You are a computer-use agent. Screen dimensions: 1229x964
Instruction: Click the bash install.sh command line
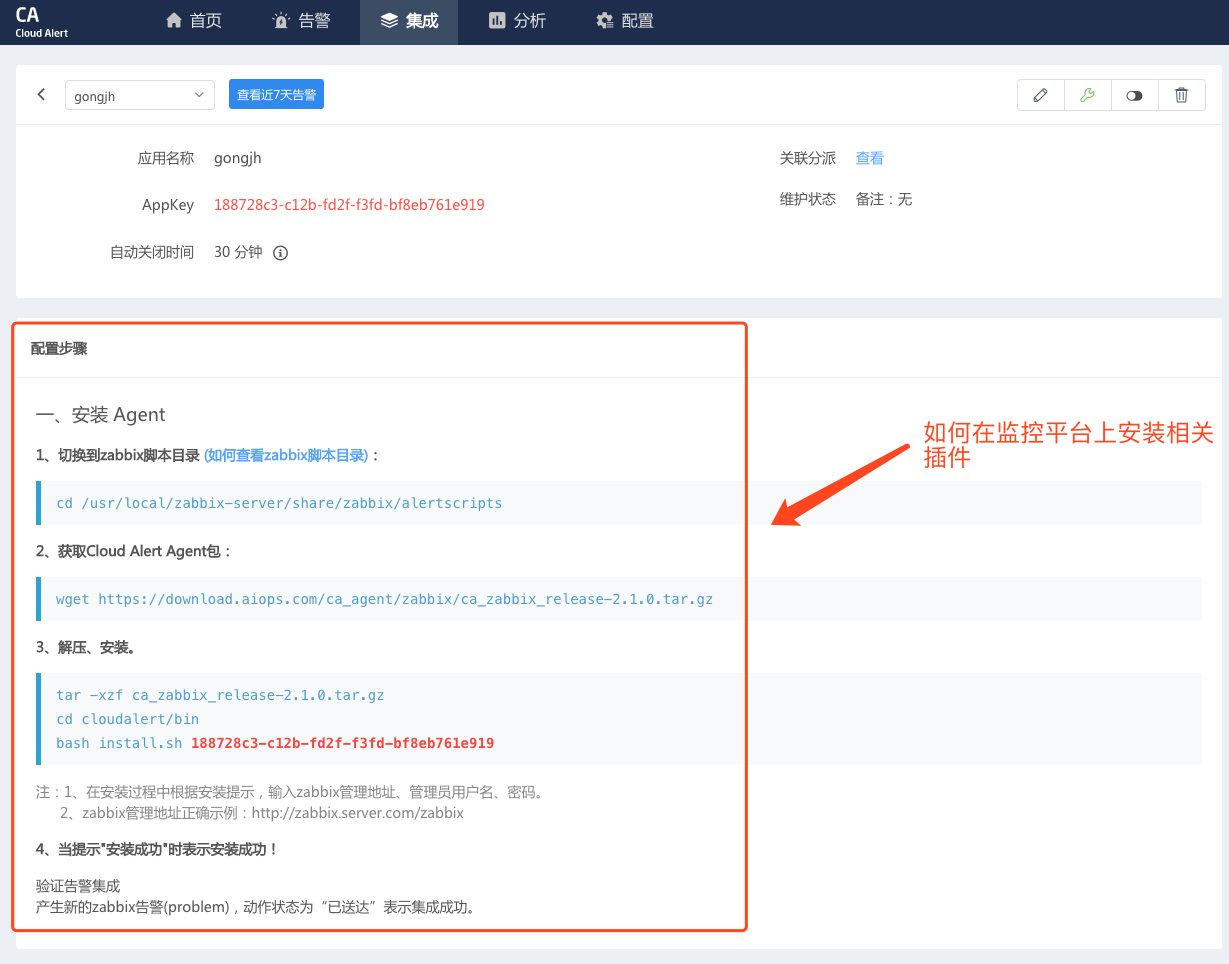[275, 743]
